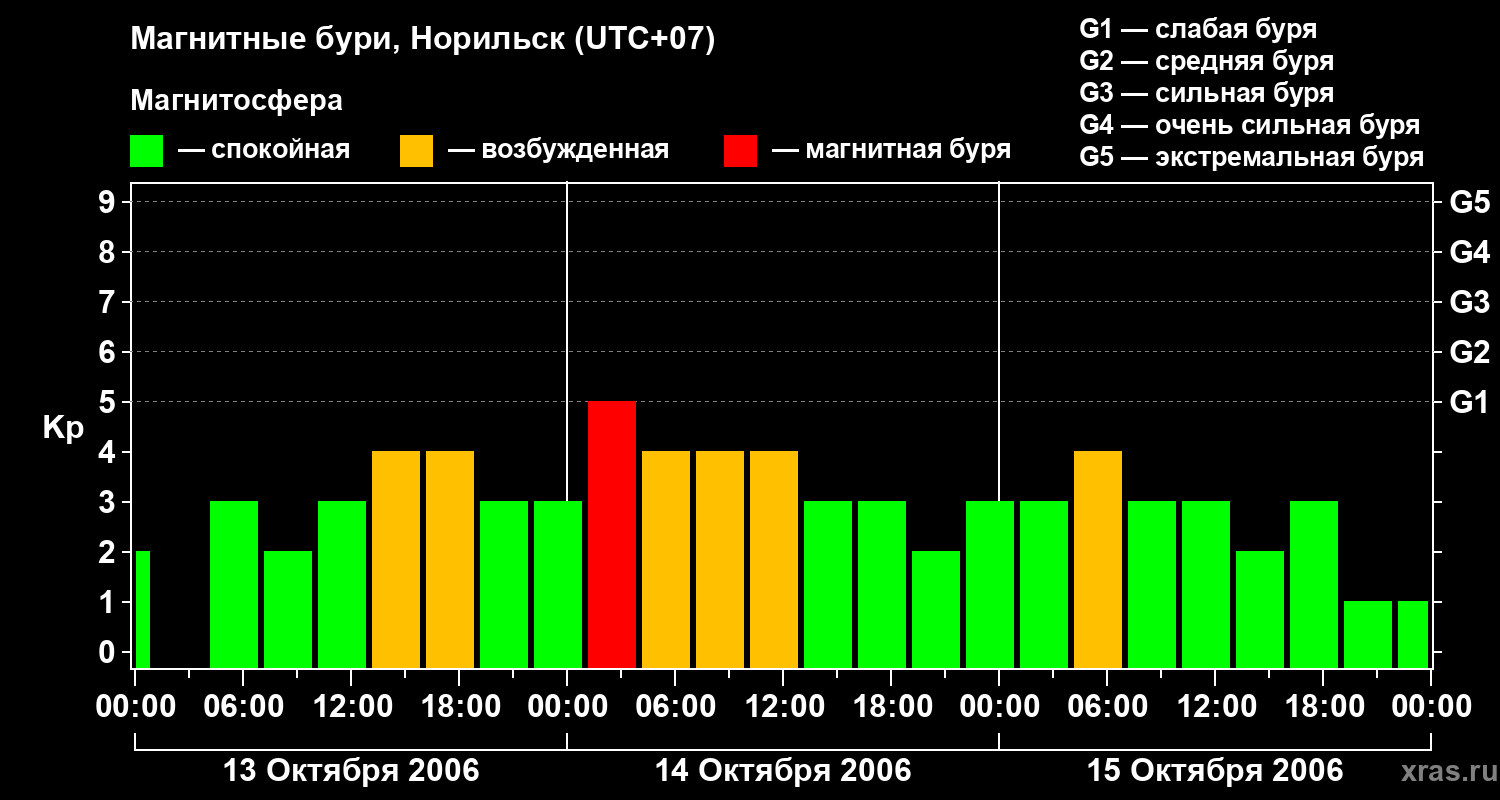
Task: Click the 00:00 label starting 14 October
Action: point(567,707)
